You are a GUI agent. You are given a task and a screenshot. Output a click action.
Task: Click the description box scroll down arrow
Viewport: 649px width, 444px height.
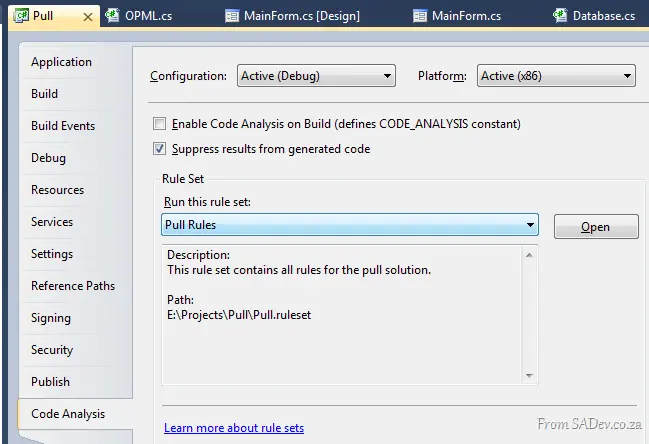[529, 375]
